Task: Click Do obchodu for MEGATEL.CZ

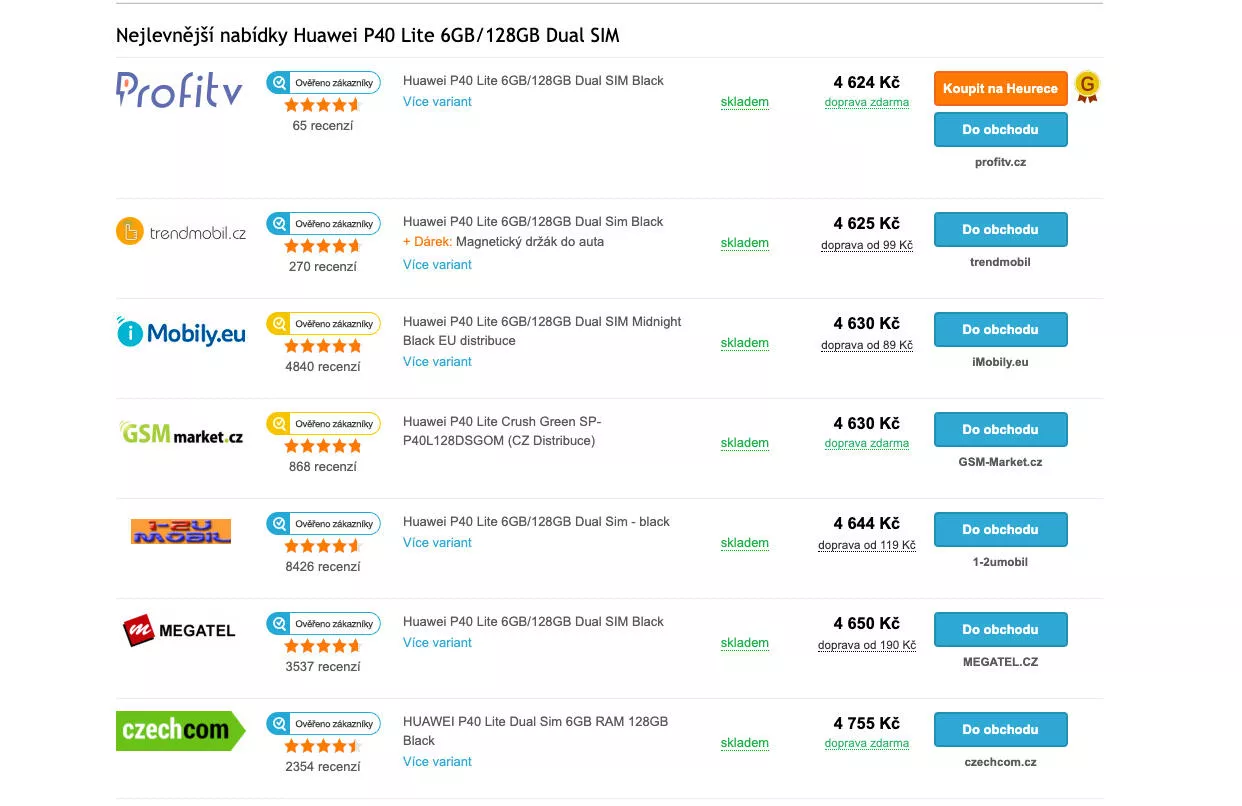Action: click(1000, 629)
